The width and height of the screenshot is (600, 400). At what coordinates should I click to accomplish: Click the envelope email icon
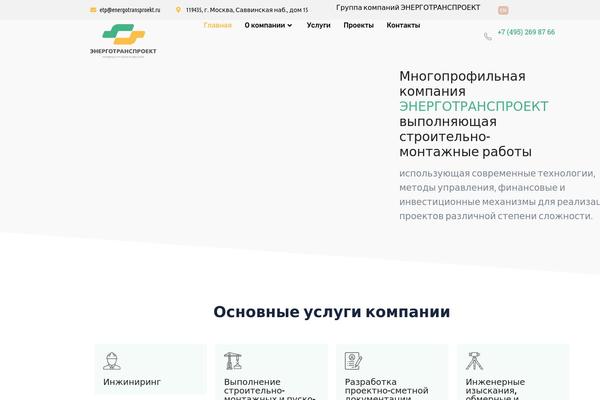(93, 10)
